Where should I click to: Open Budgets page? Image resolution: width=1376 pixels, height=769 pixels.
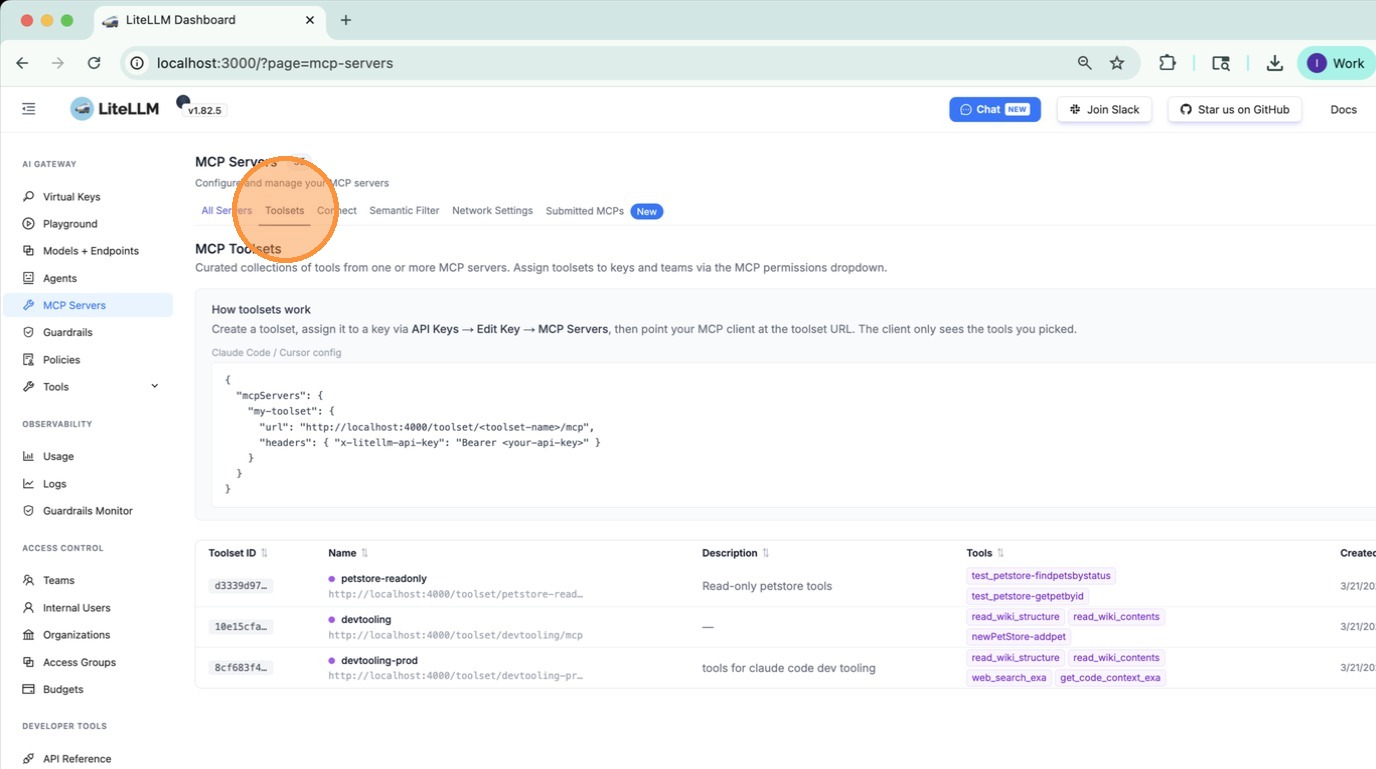tap(63, 689)
